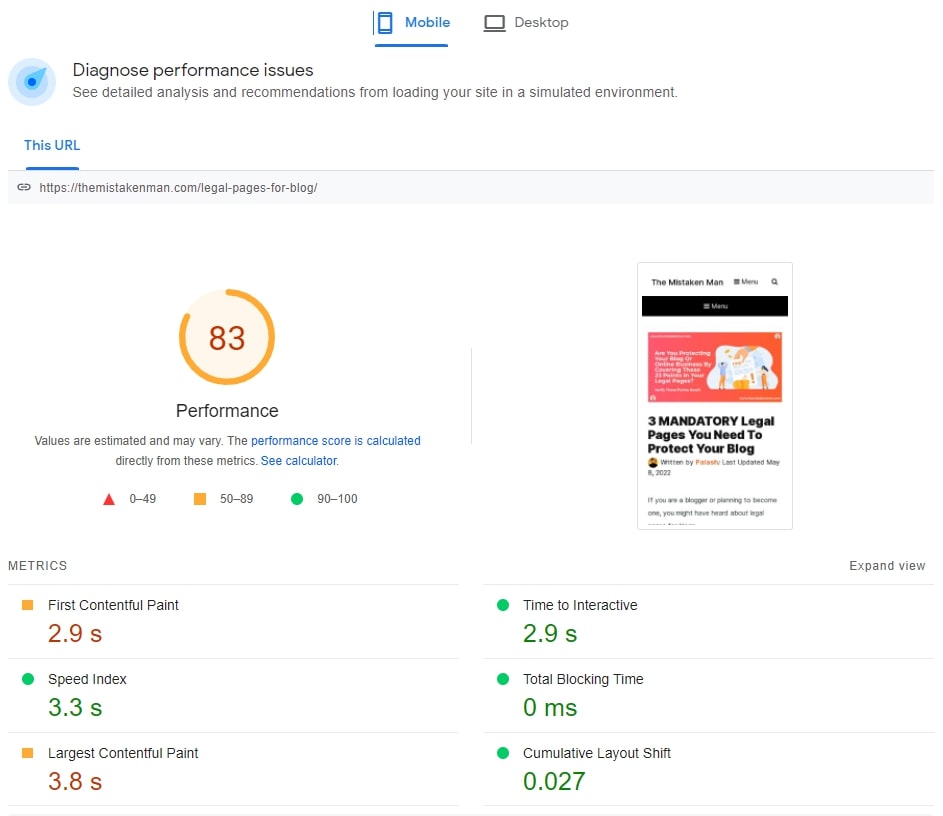
Task: Click the desktop monitor icon
Action: pyautogui.click(x=494, y=23)
